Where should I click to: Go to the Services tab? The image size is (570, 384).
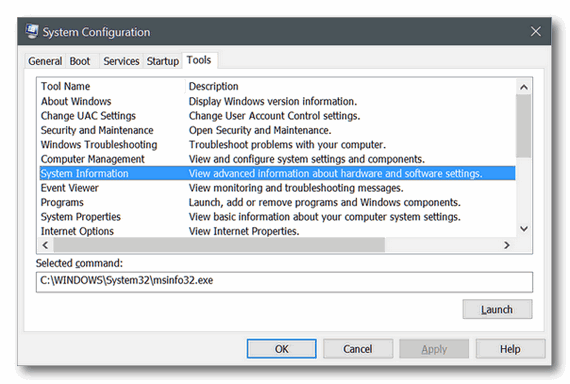click(121, 61)
